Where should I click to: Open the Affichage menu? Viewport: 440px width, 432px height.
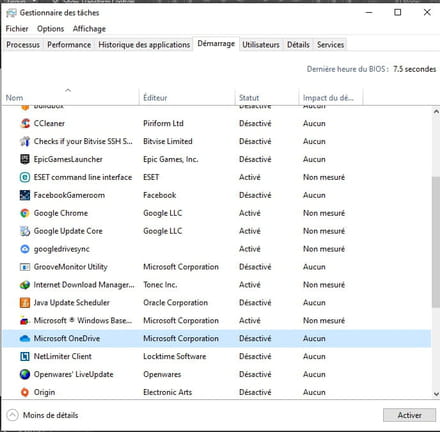[89, 29]
